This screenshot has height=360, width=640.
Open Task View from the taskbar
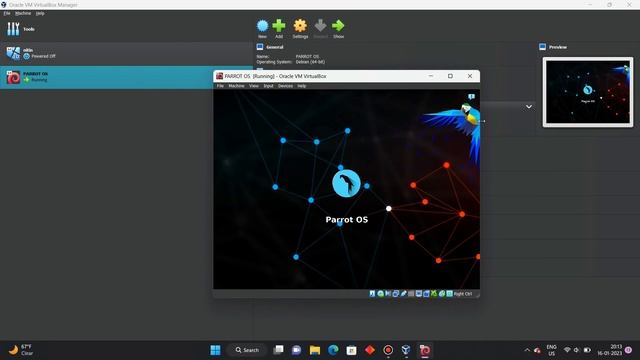[x=278, y=350]
